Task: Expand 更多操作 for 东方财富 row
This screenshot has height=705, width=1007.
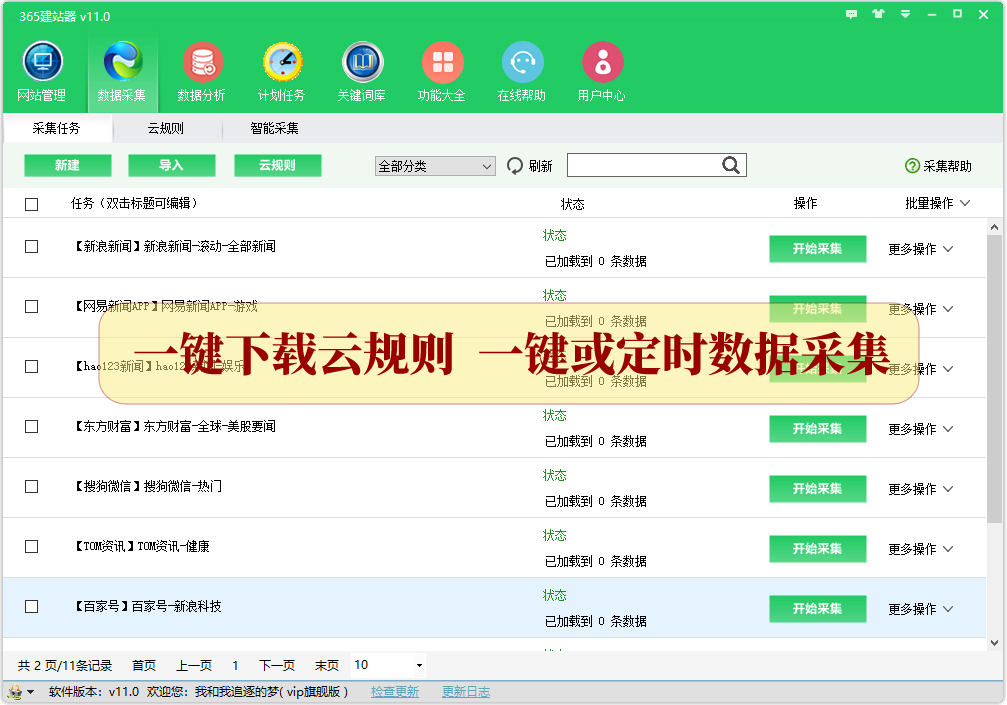Action: click(921, 429)
